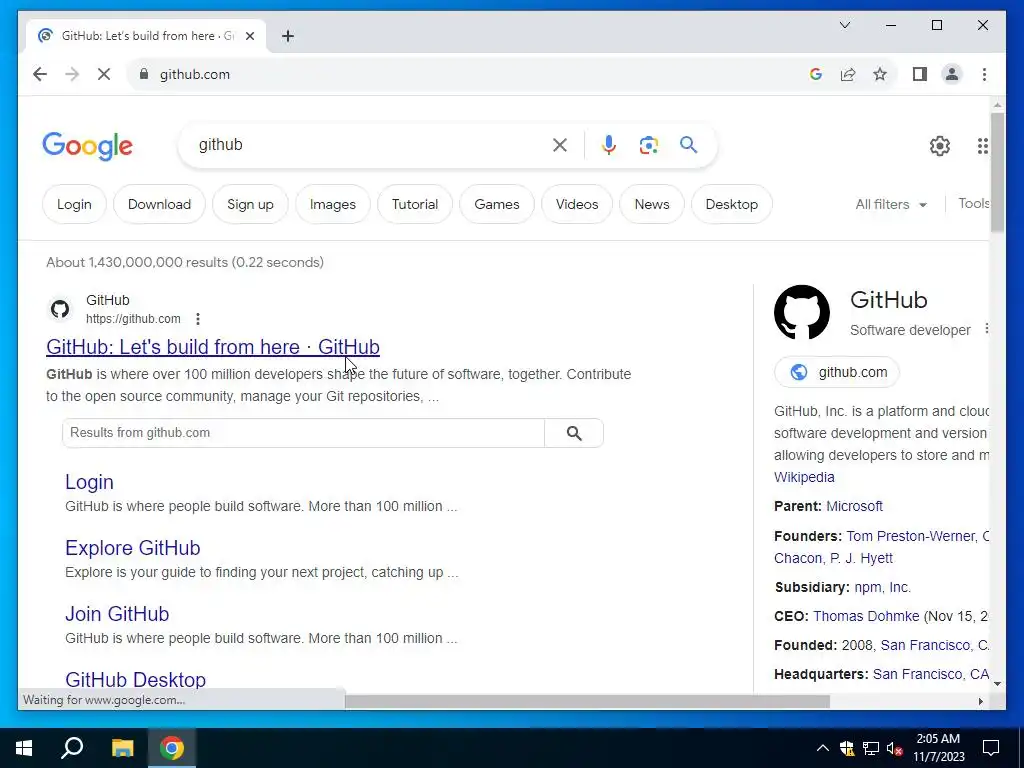Show hidden system tray icons

[823, 748]
